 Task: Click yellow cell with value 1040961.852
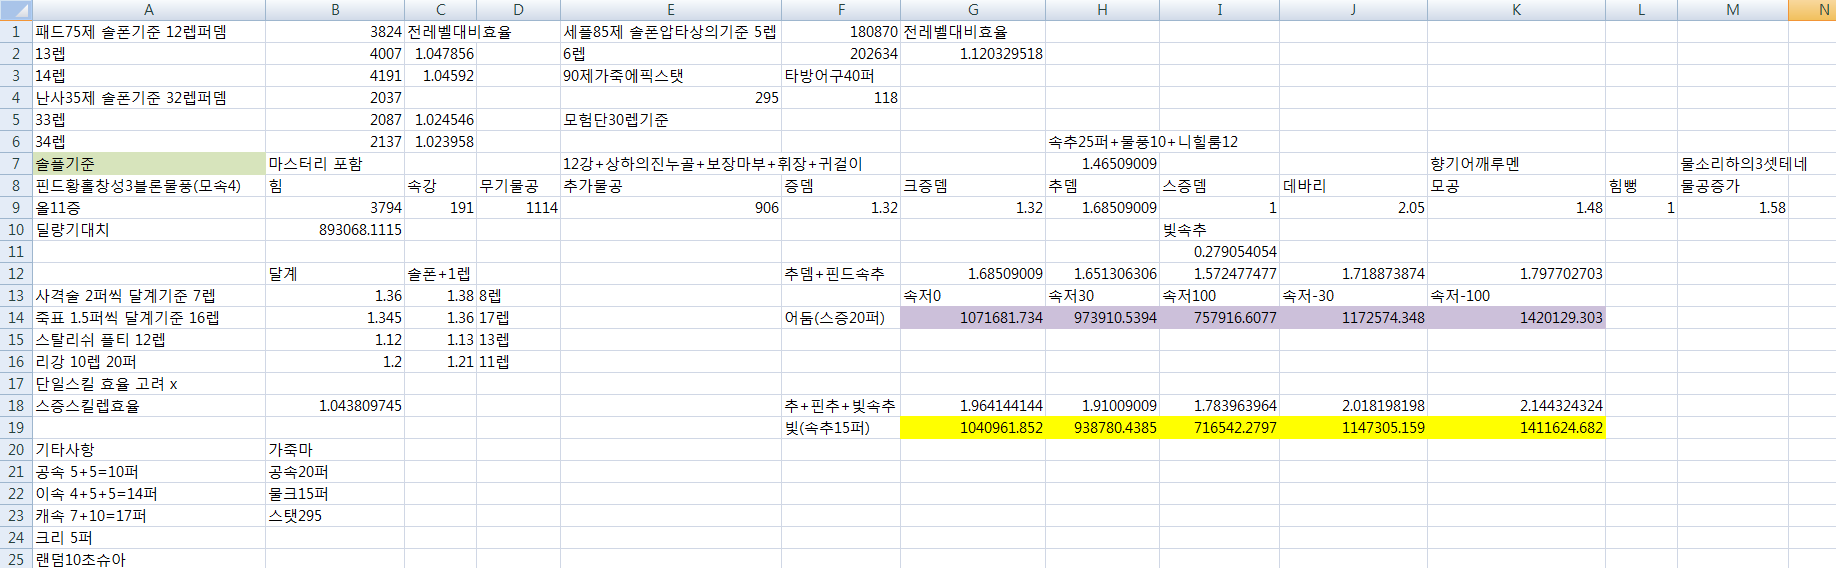click(x=972, y=428)
